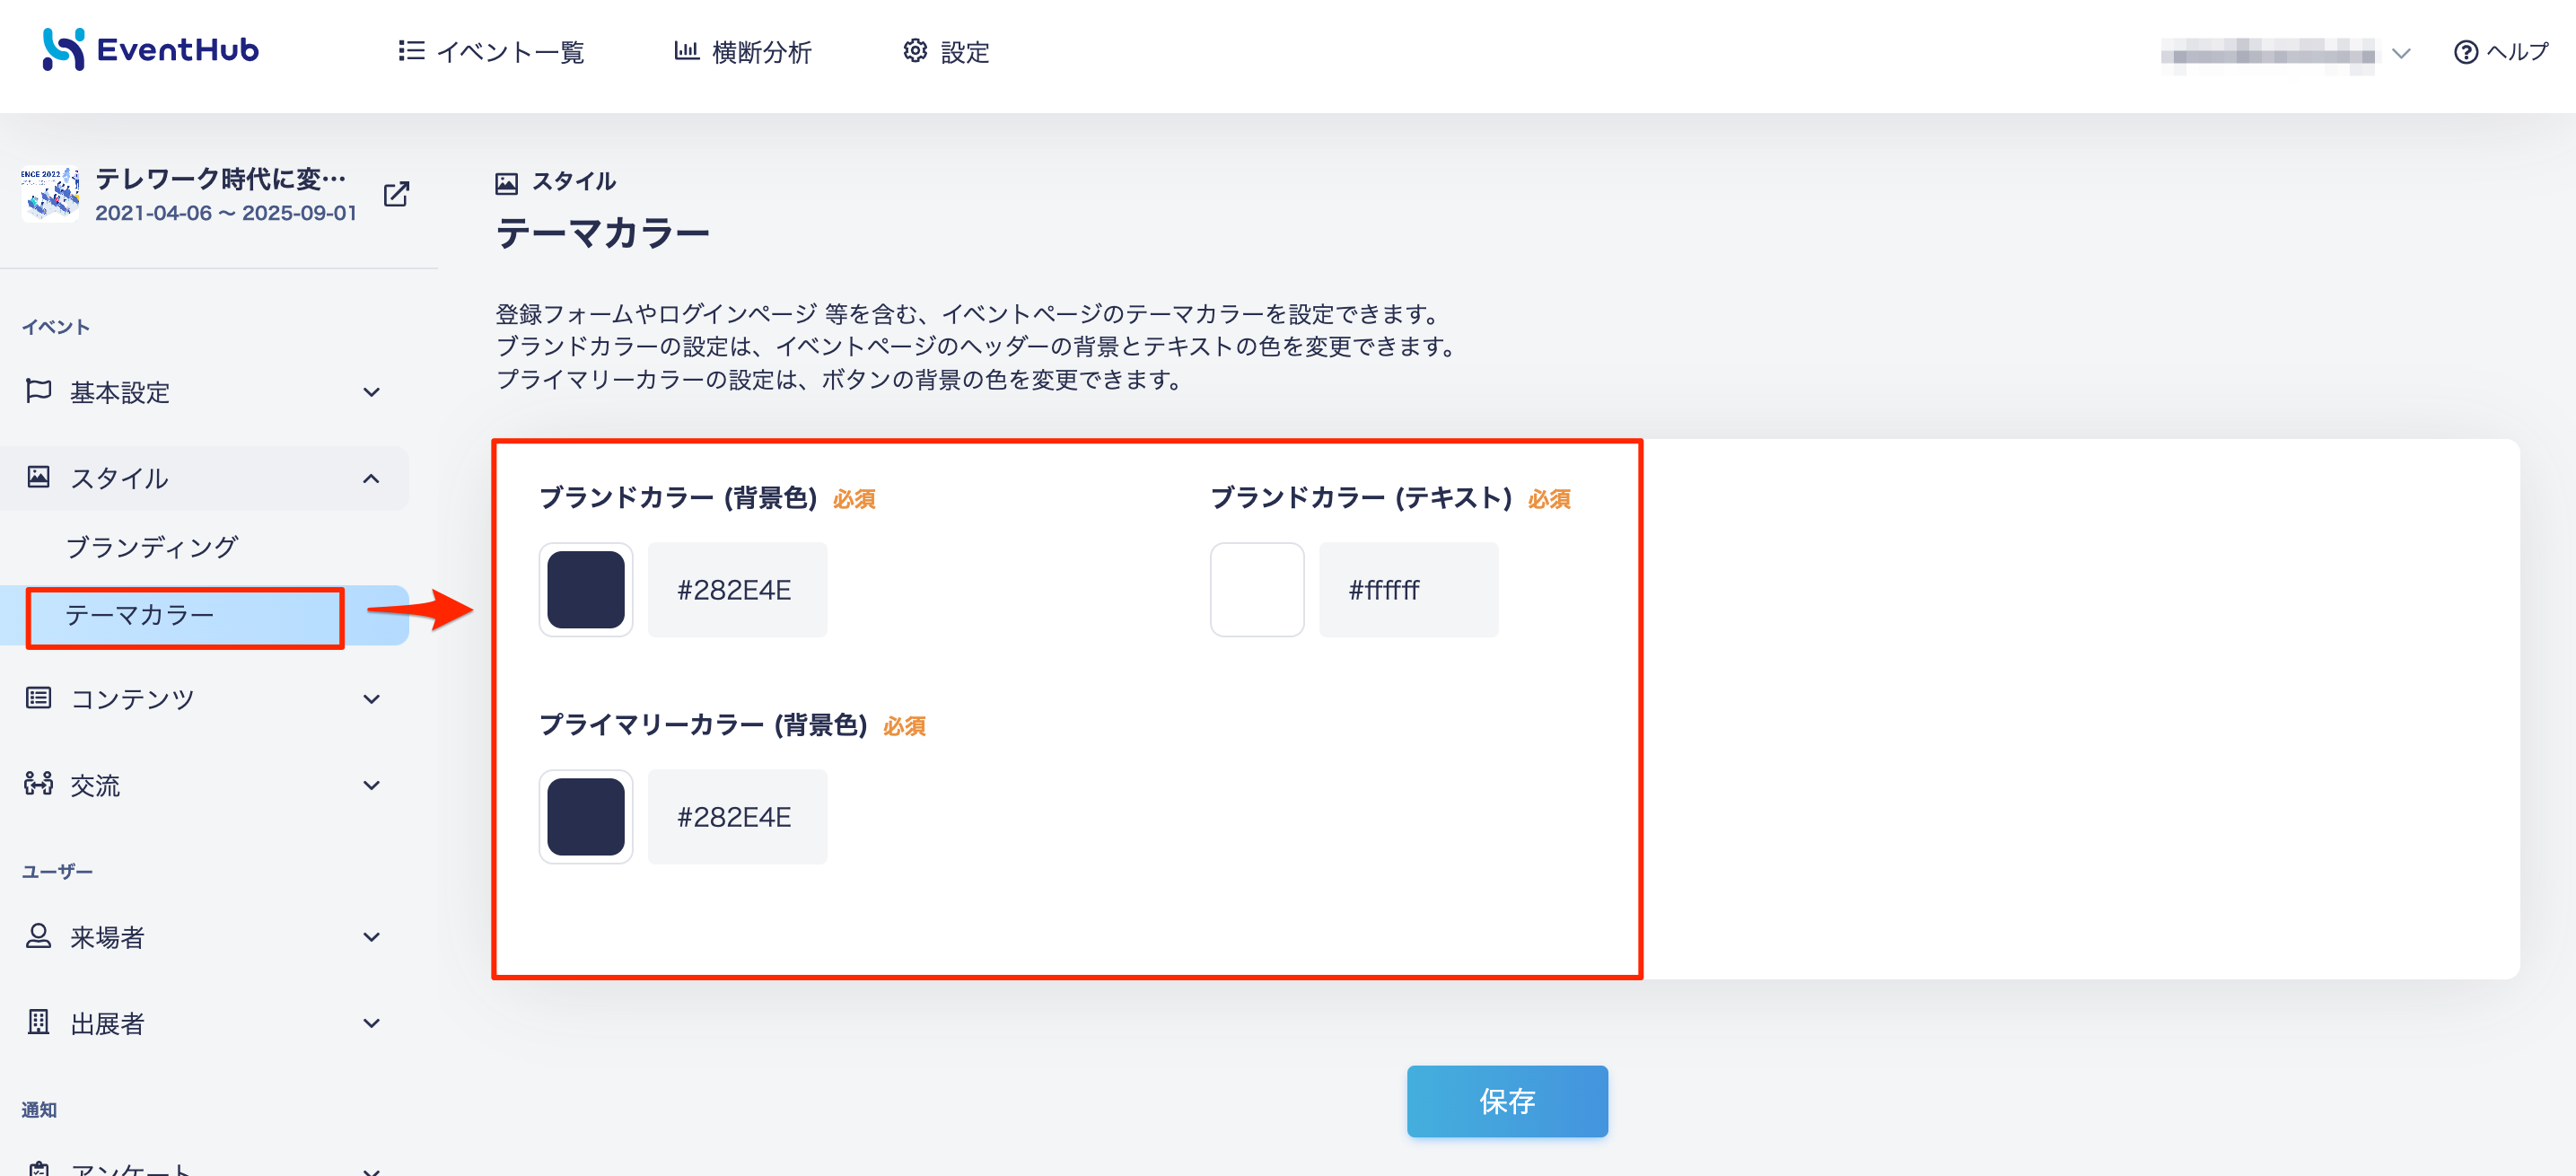
Task: Click event title テレワーク時代に変…
Action: pyautogui.click(x=220, y=179)
